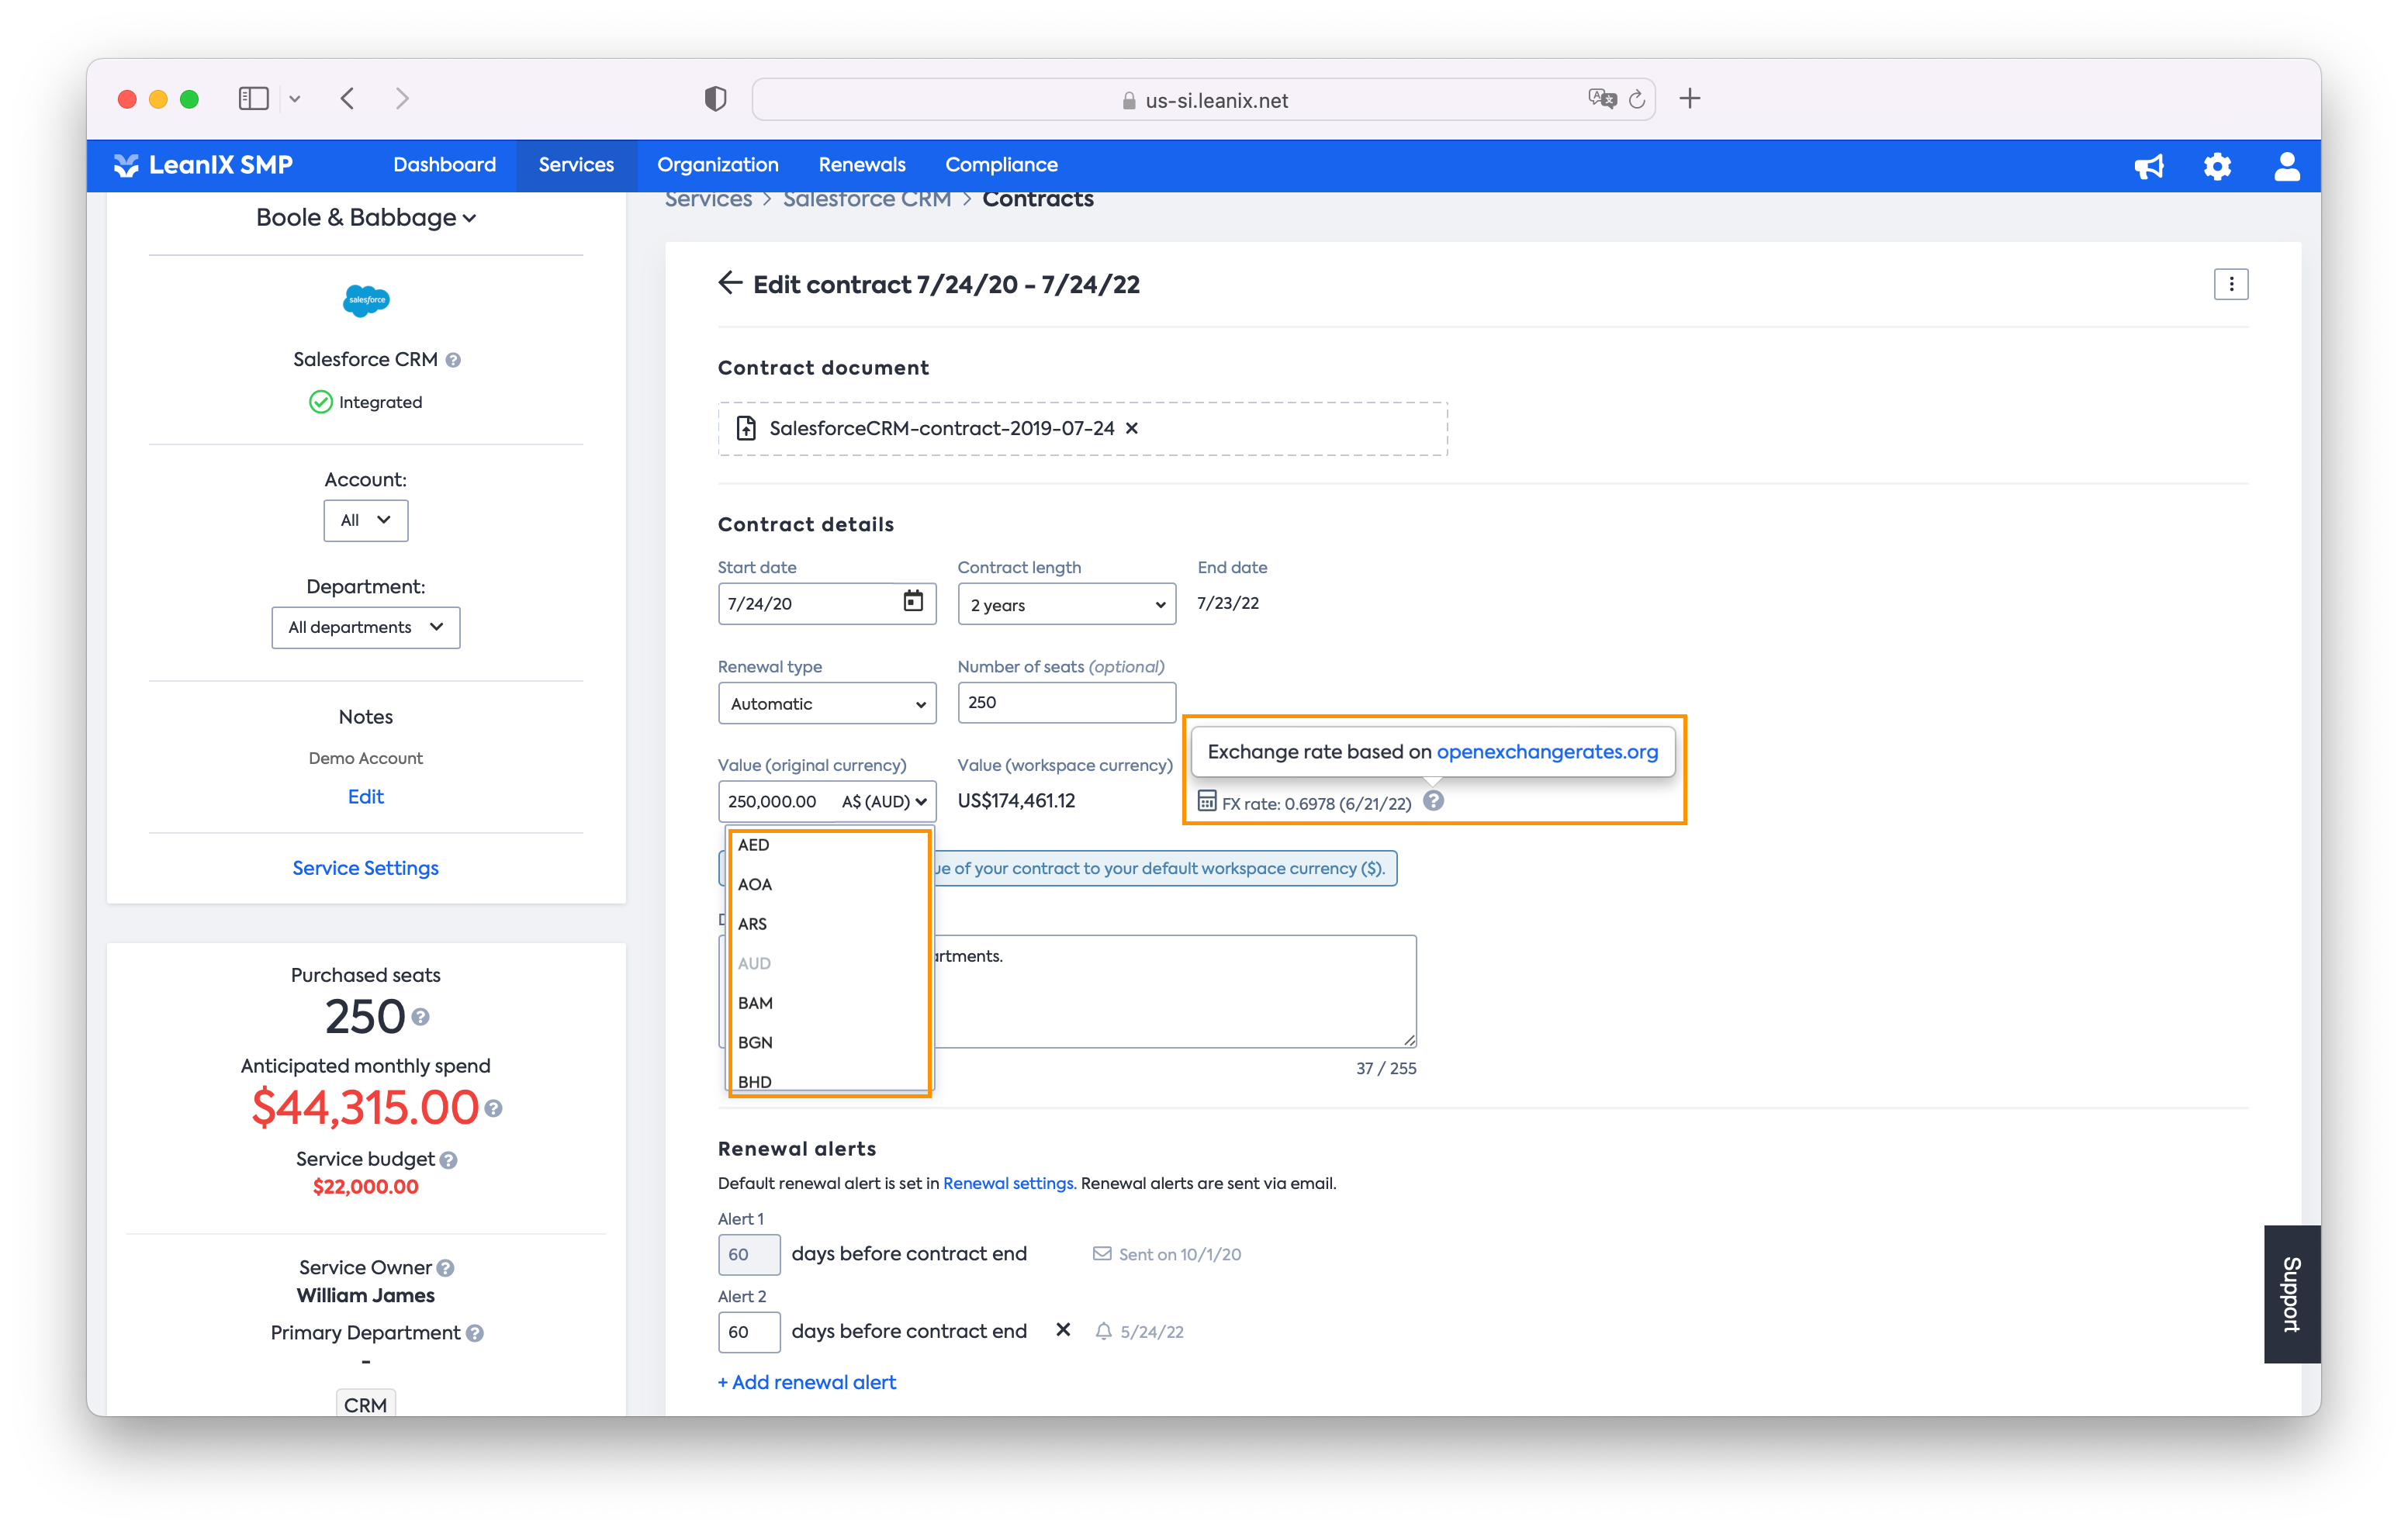Open the Renewals tab

pyautogui.click(x=862, y=165)
